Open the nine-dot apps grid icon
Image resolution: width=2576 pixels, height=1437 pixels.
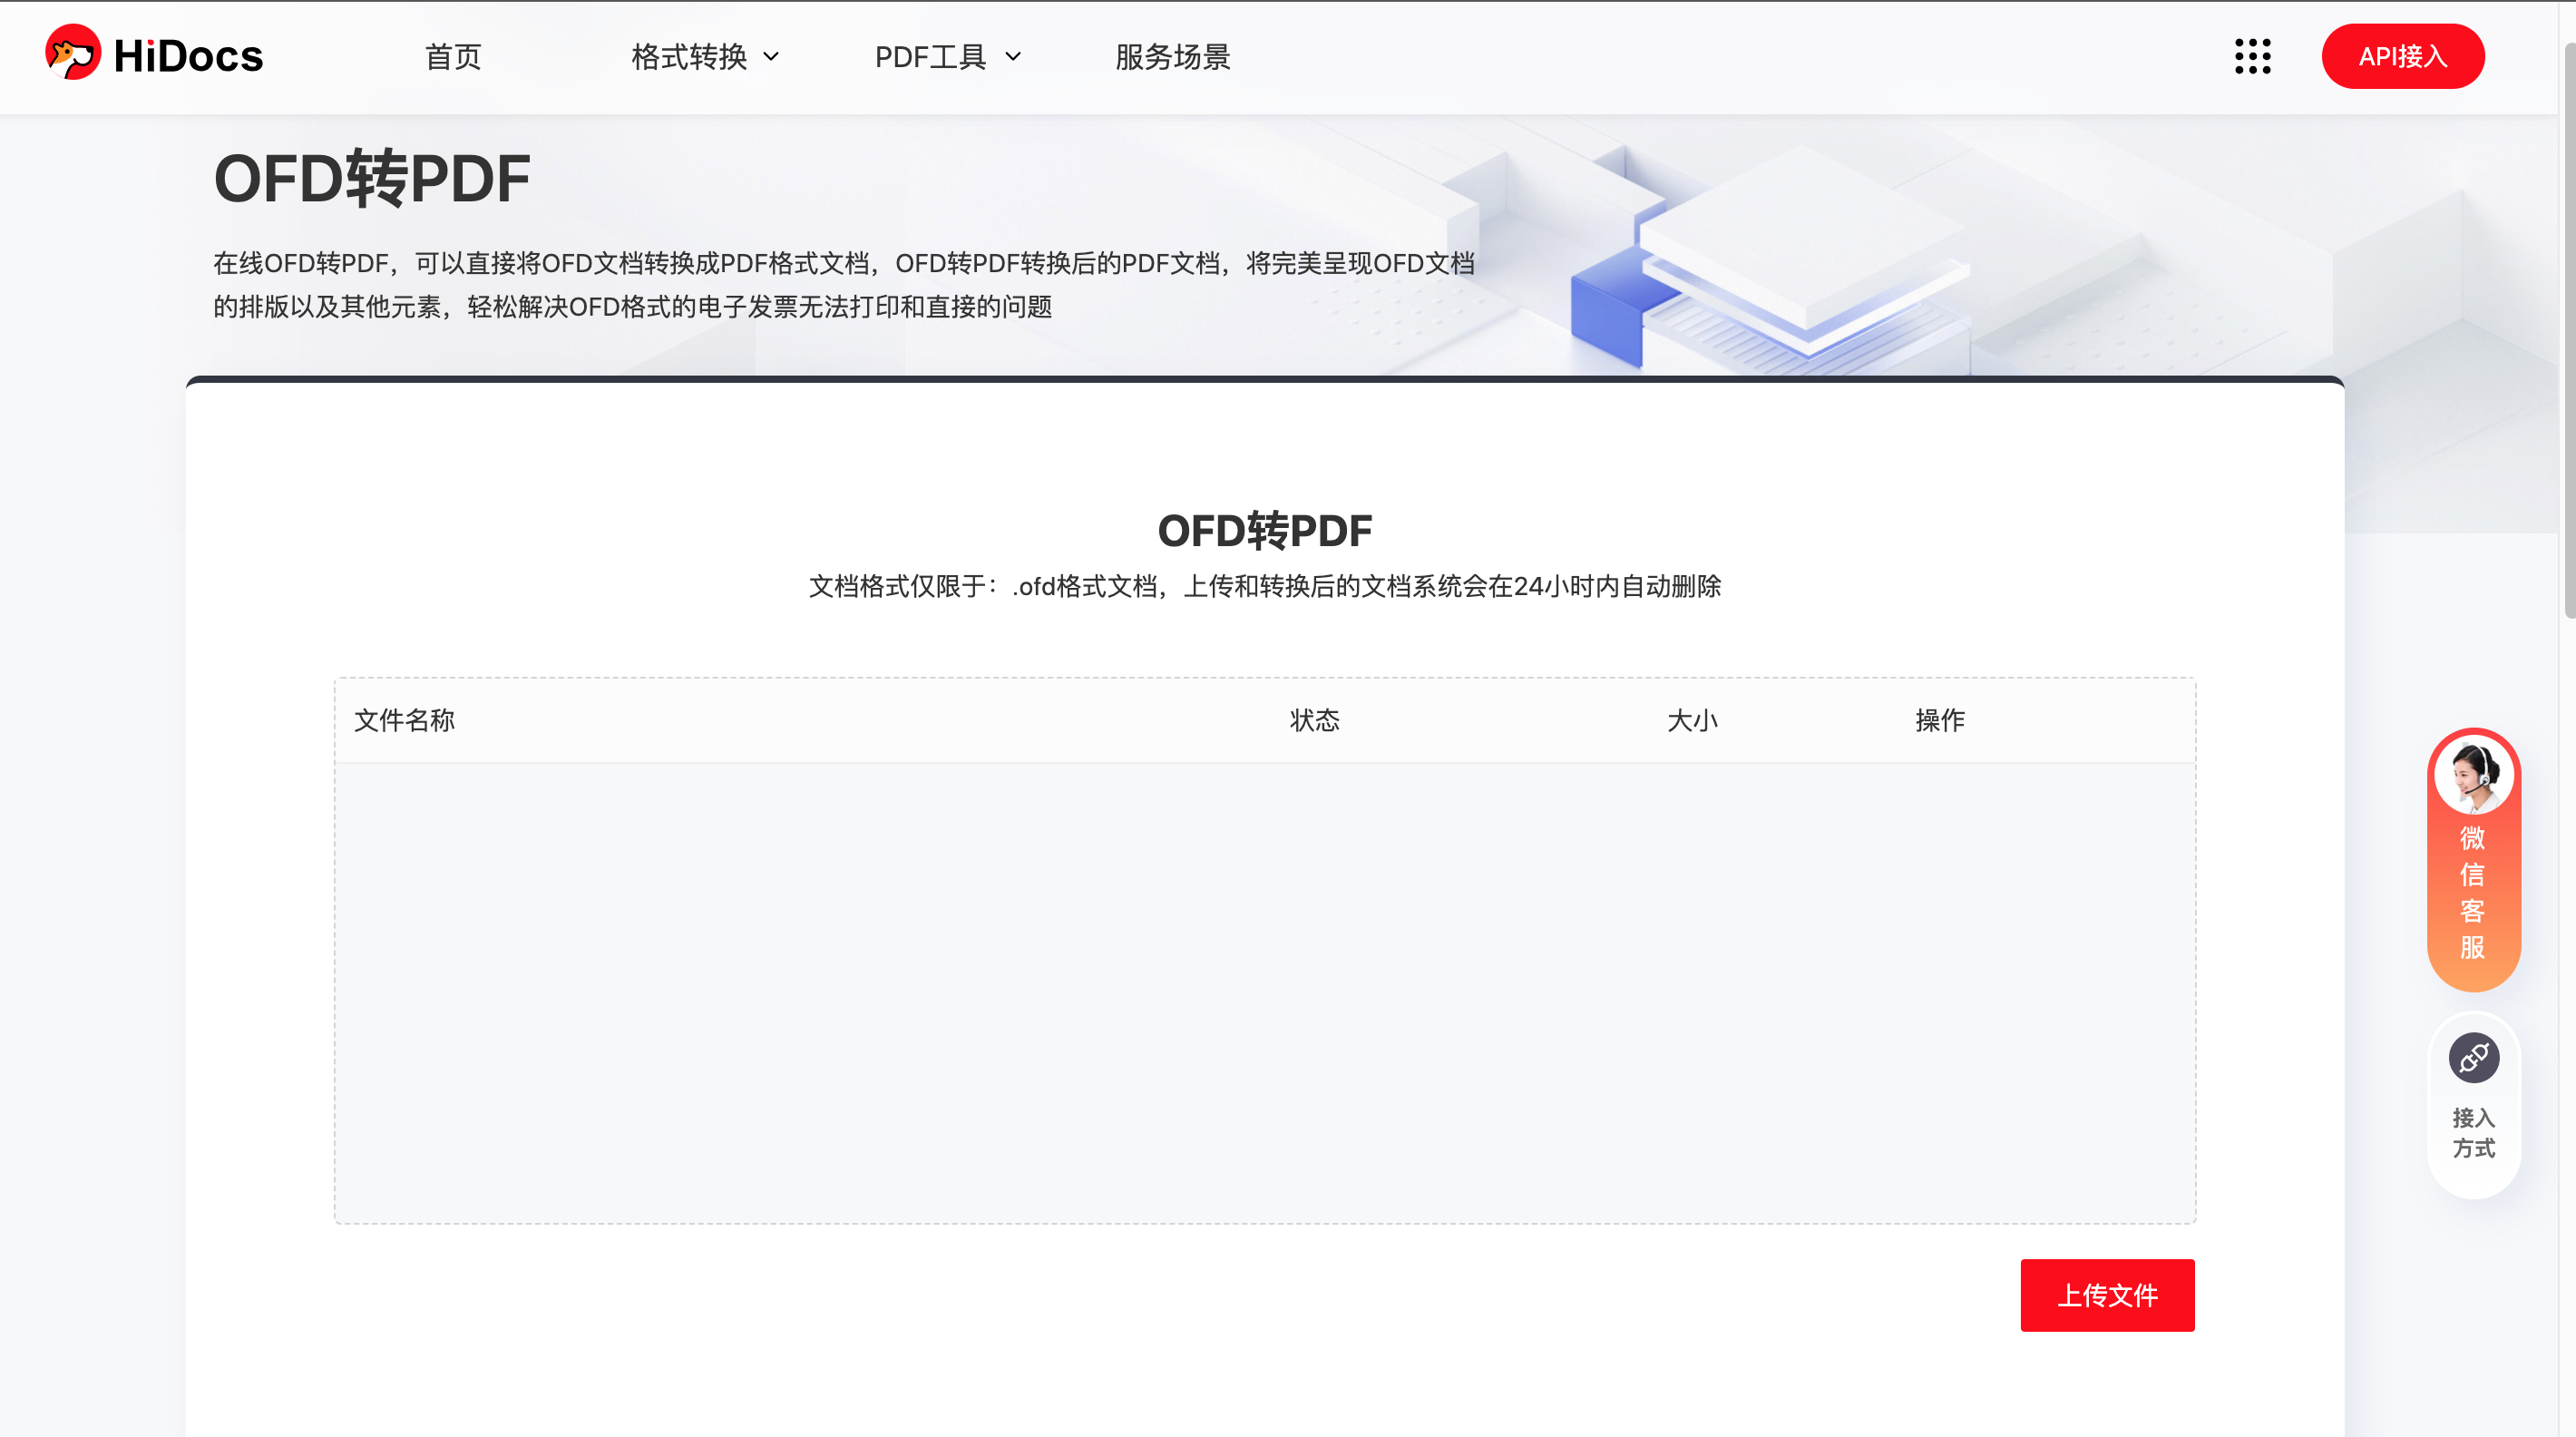[x=2253, y=56]
